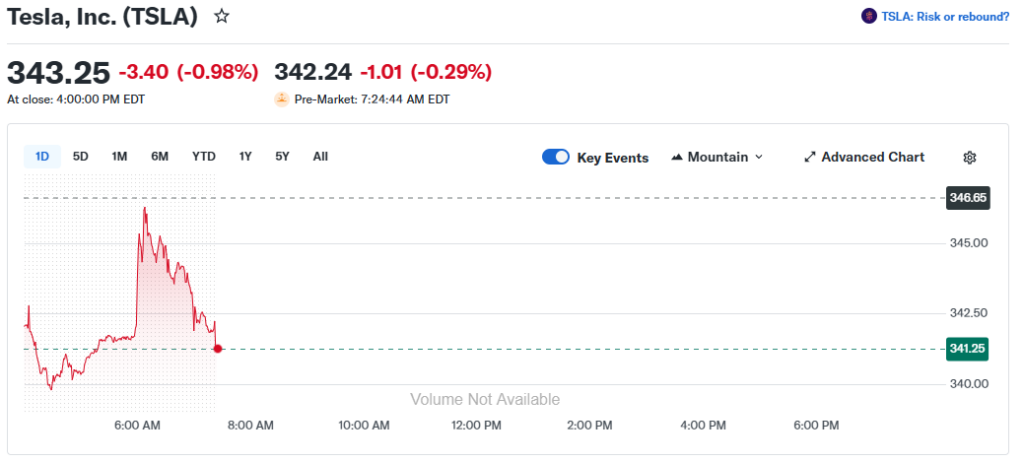The image size is (1024, 462).
Task: Select the 1D time range tab
Action: [x=42, y=156]
